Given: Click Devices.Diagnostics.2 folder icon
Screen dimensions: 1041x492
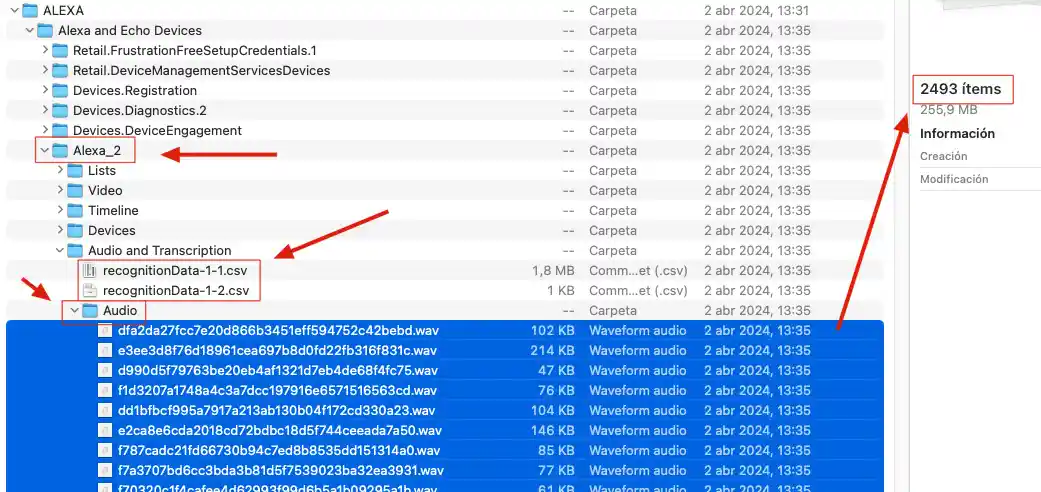Looking at the screenshot, I should [x=60, y=110].
